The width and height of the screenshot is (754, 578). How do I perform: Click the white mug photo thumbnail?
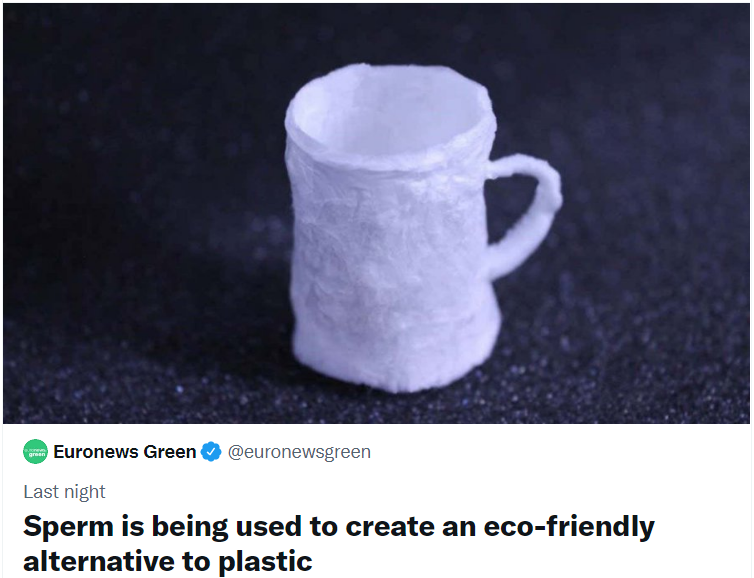coord(377,212)
